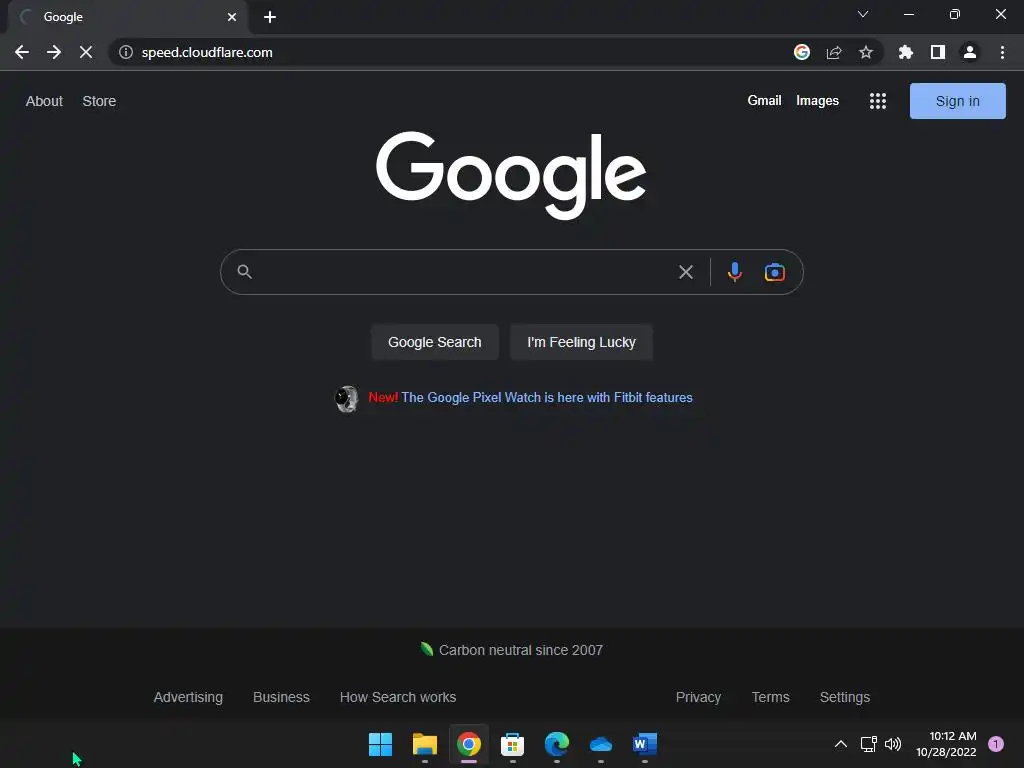Go back to the previous page
The width and height of the screenshot is (1024, 768).
click(x=22, y=52)
